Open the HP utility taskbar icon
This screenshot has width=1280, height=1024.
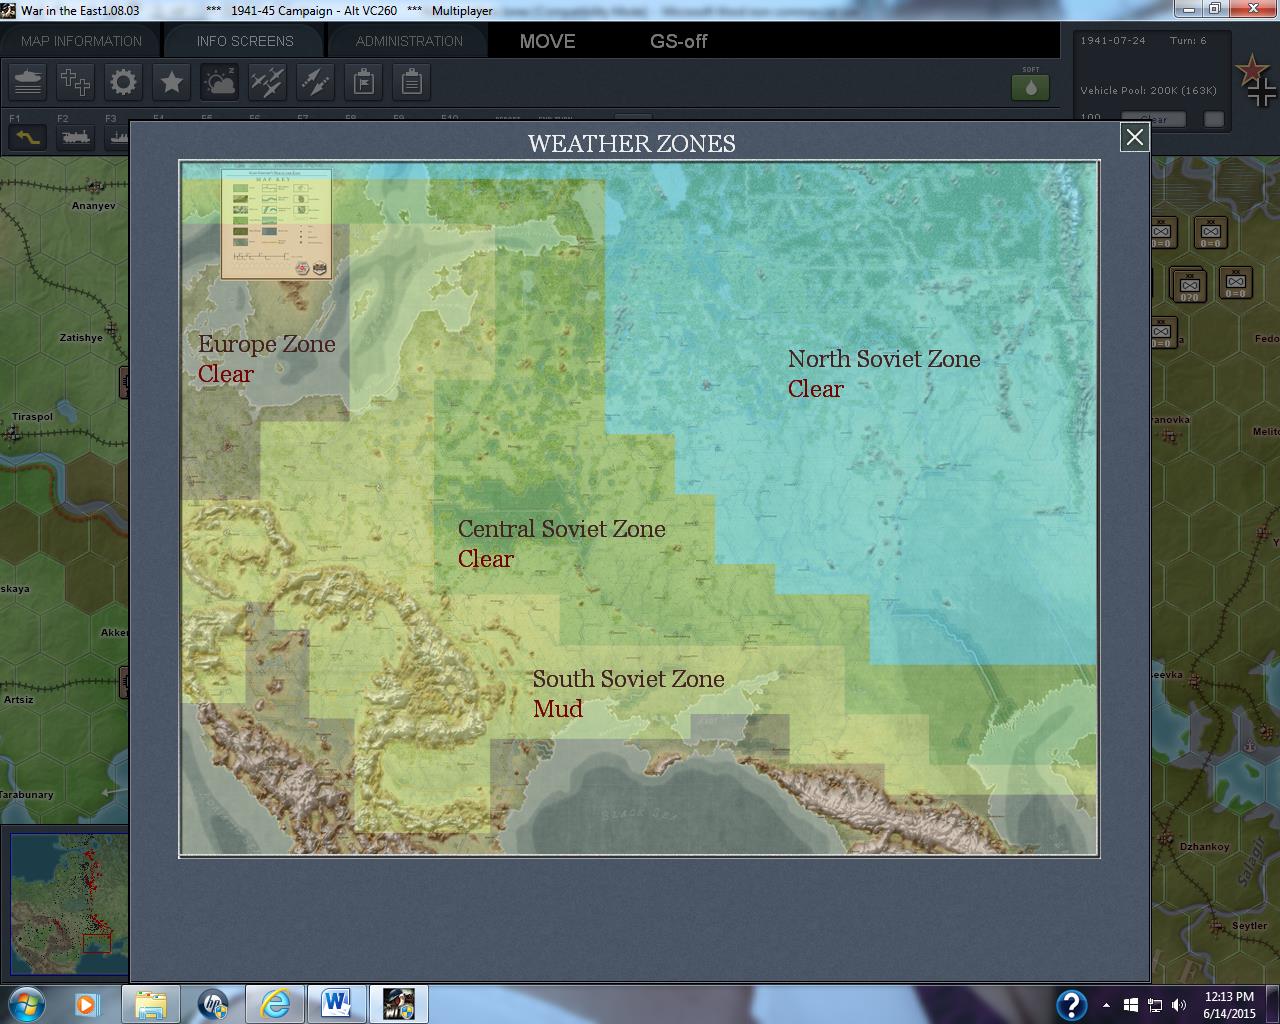(212, 1003)
